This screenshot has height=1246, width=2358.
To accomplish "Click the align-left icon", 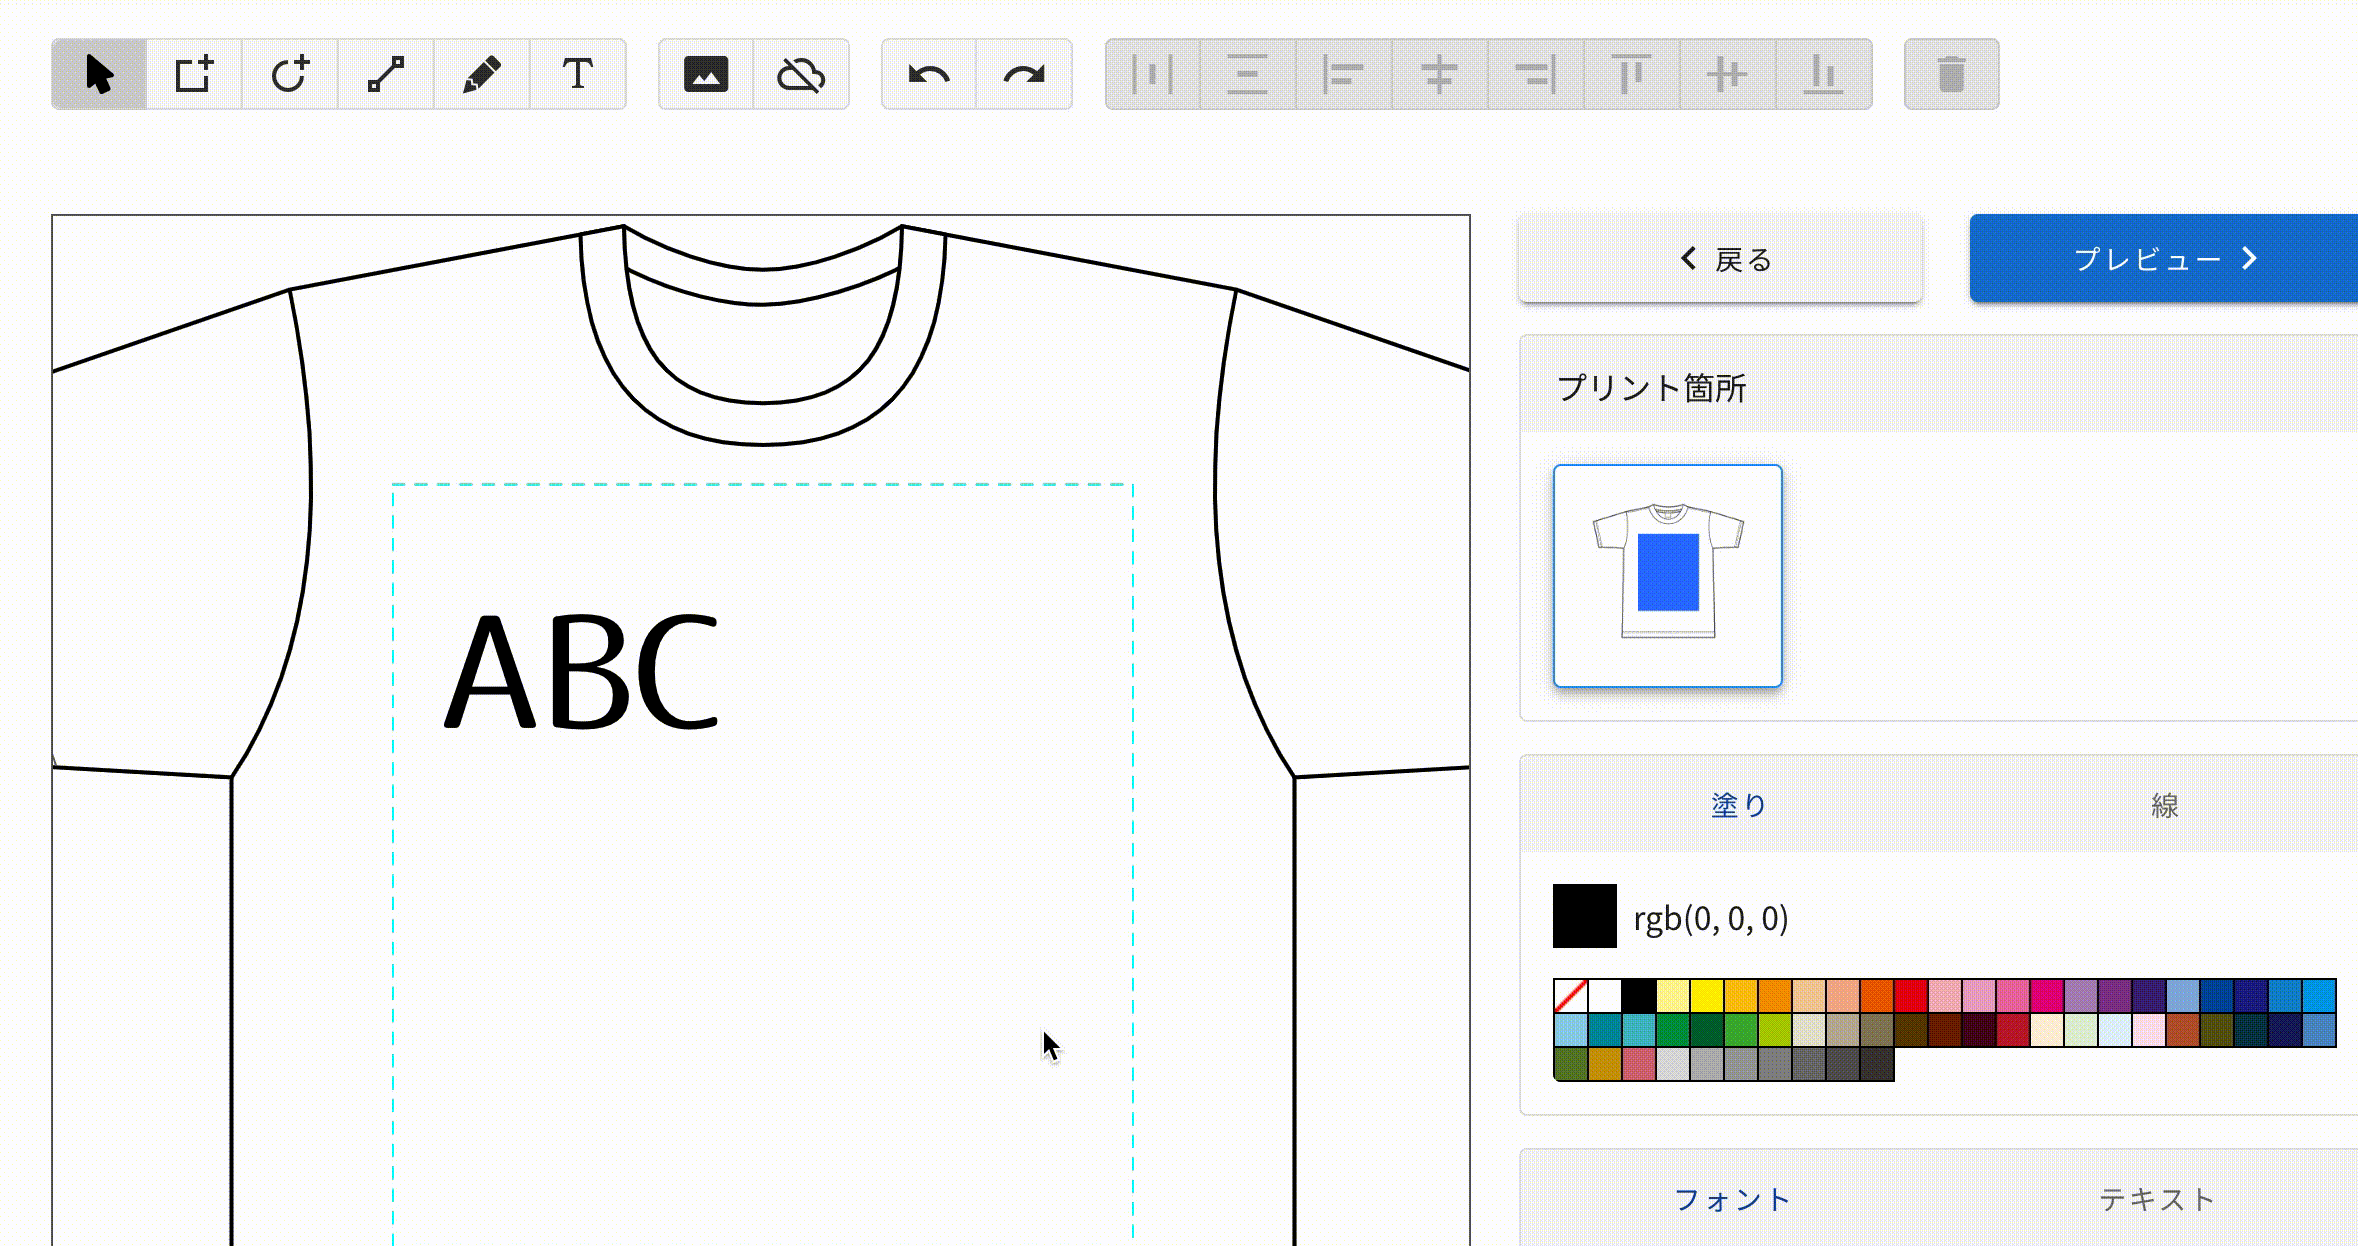I will tap(1342, 74).
